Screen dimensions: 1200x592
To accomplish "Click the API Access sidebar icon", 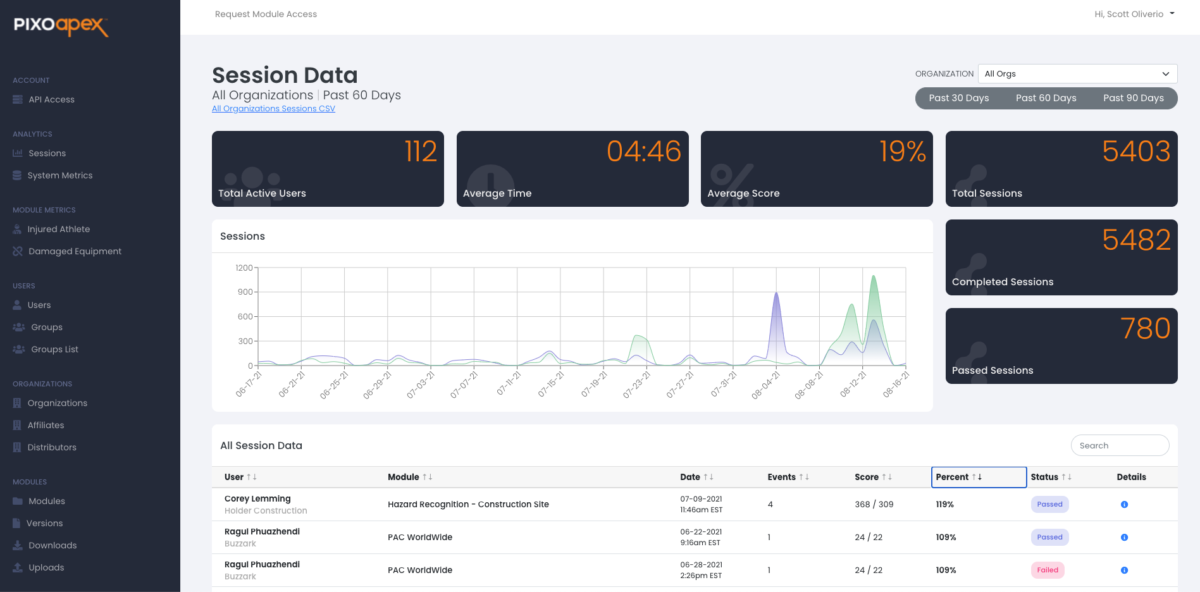I will [x=17, y=100].
